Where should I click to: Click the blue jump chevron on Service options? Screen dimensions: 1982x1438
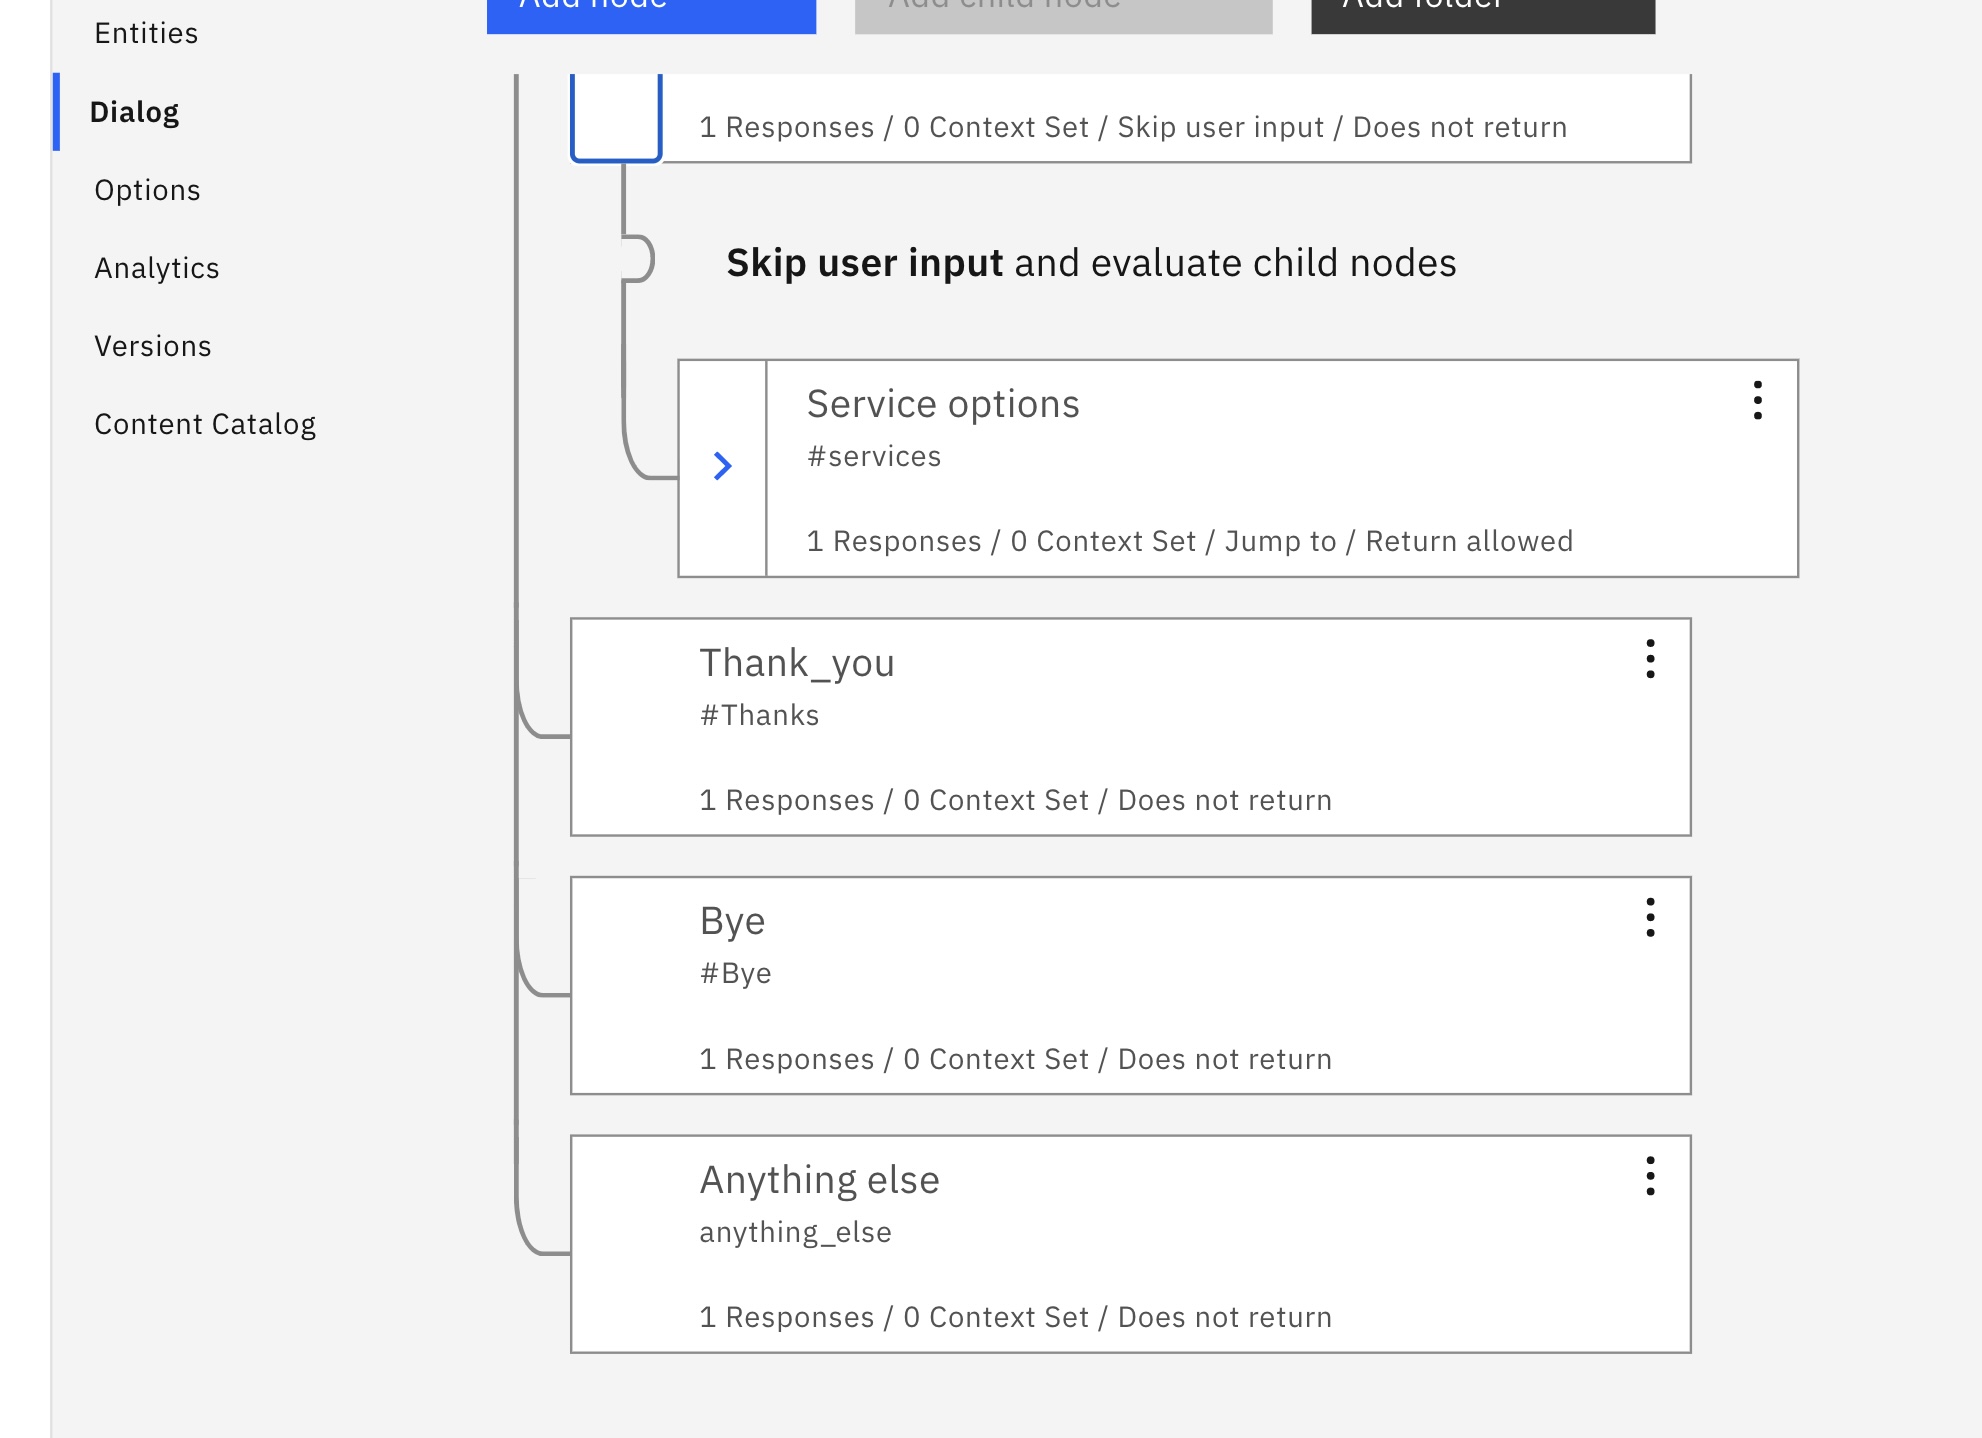[x=722, y=465]
